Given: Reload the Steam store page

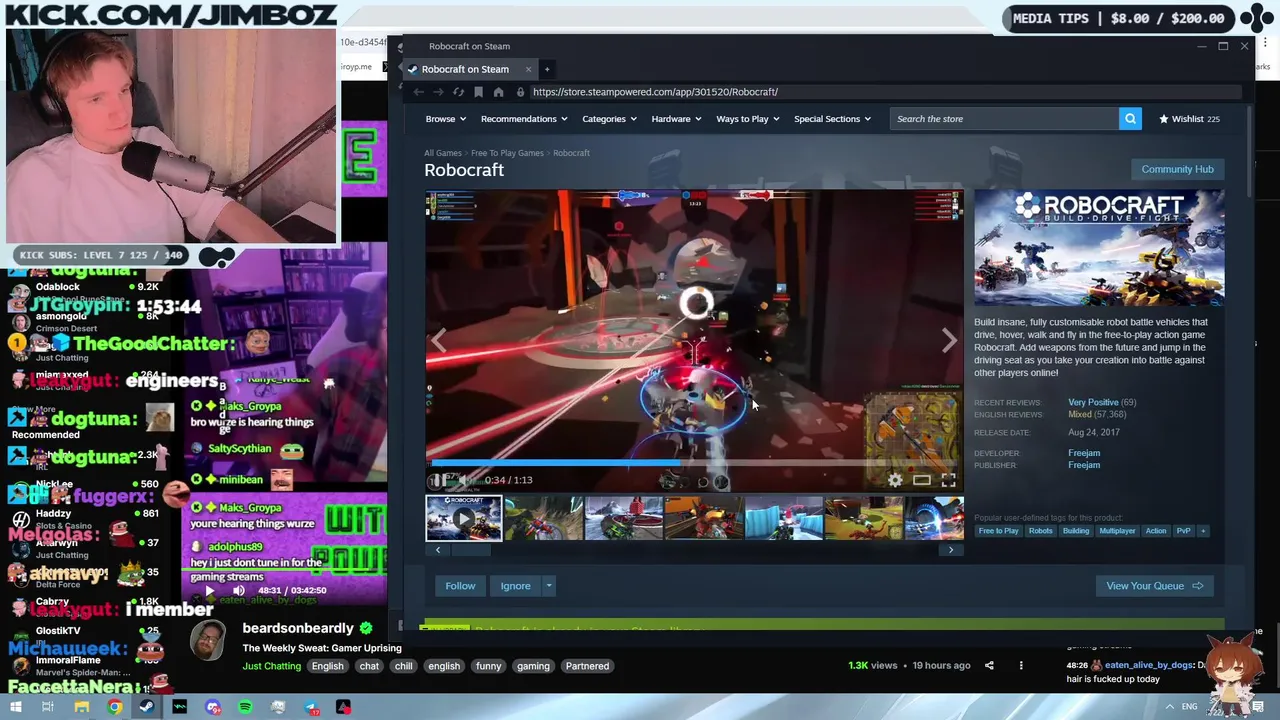Looking at the screenshot, I should [458, 92].
